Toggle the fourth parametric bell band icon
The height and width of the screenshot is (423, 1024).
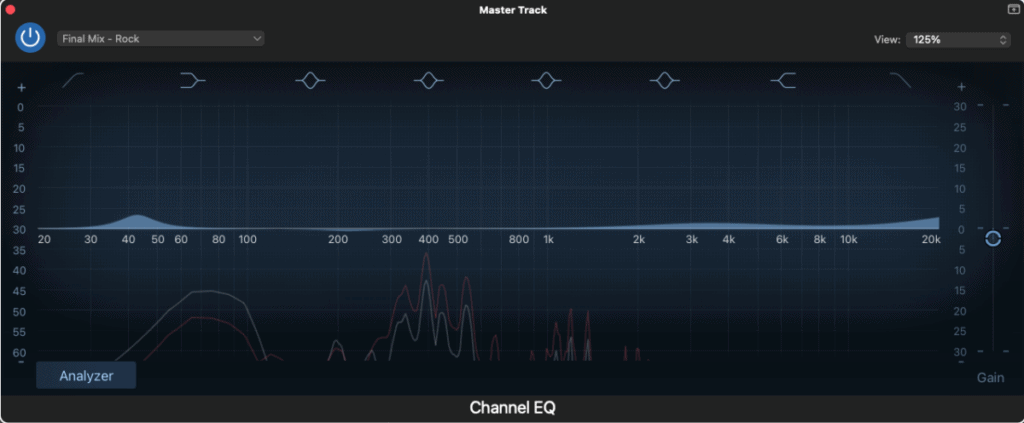pyautogui.click(x=665, y=80)
